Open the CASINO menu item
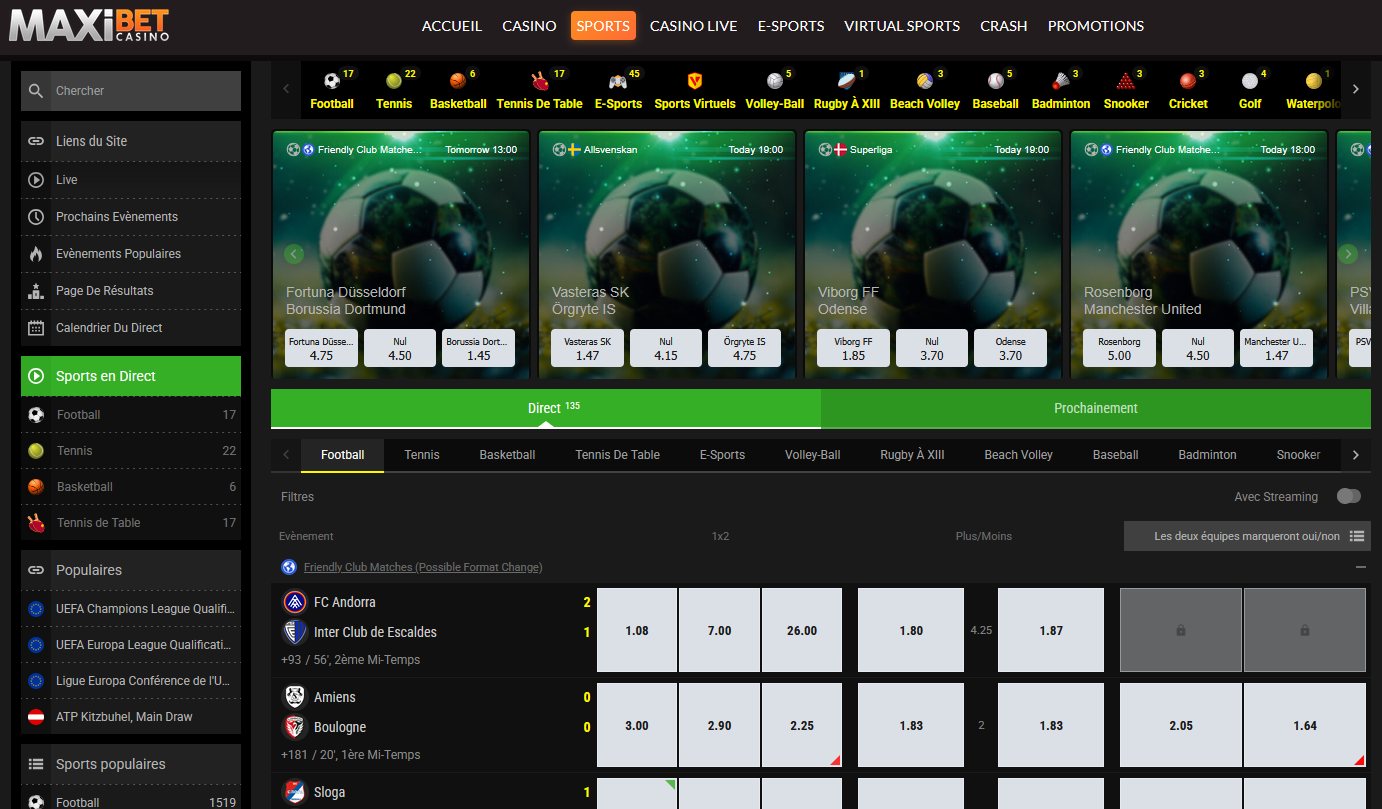 (529, 26)
